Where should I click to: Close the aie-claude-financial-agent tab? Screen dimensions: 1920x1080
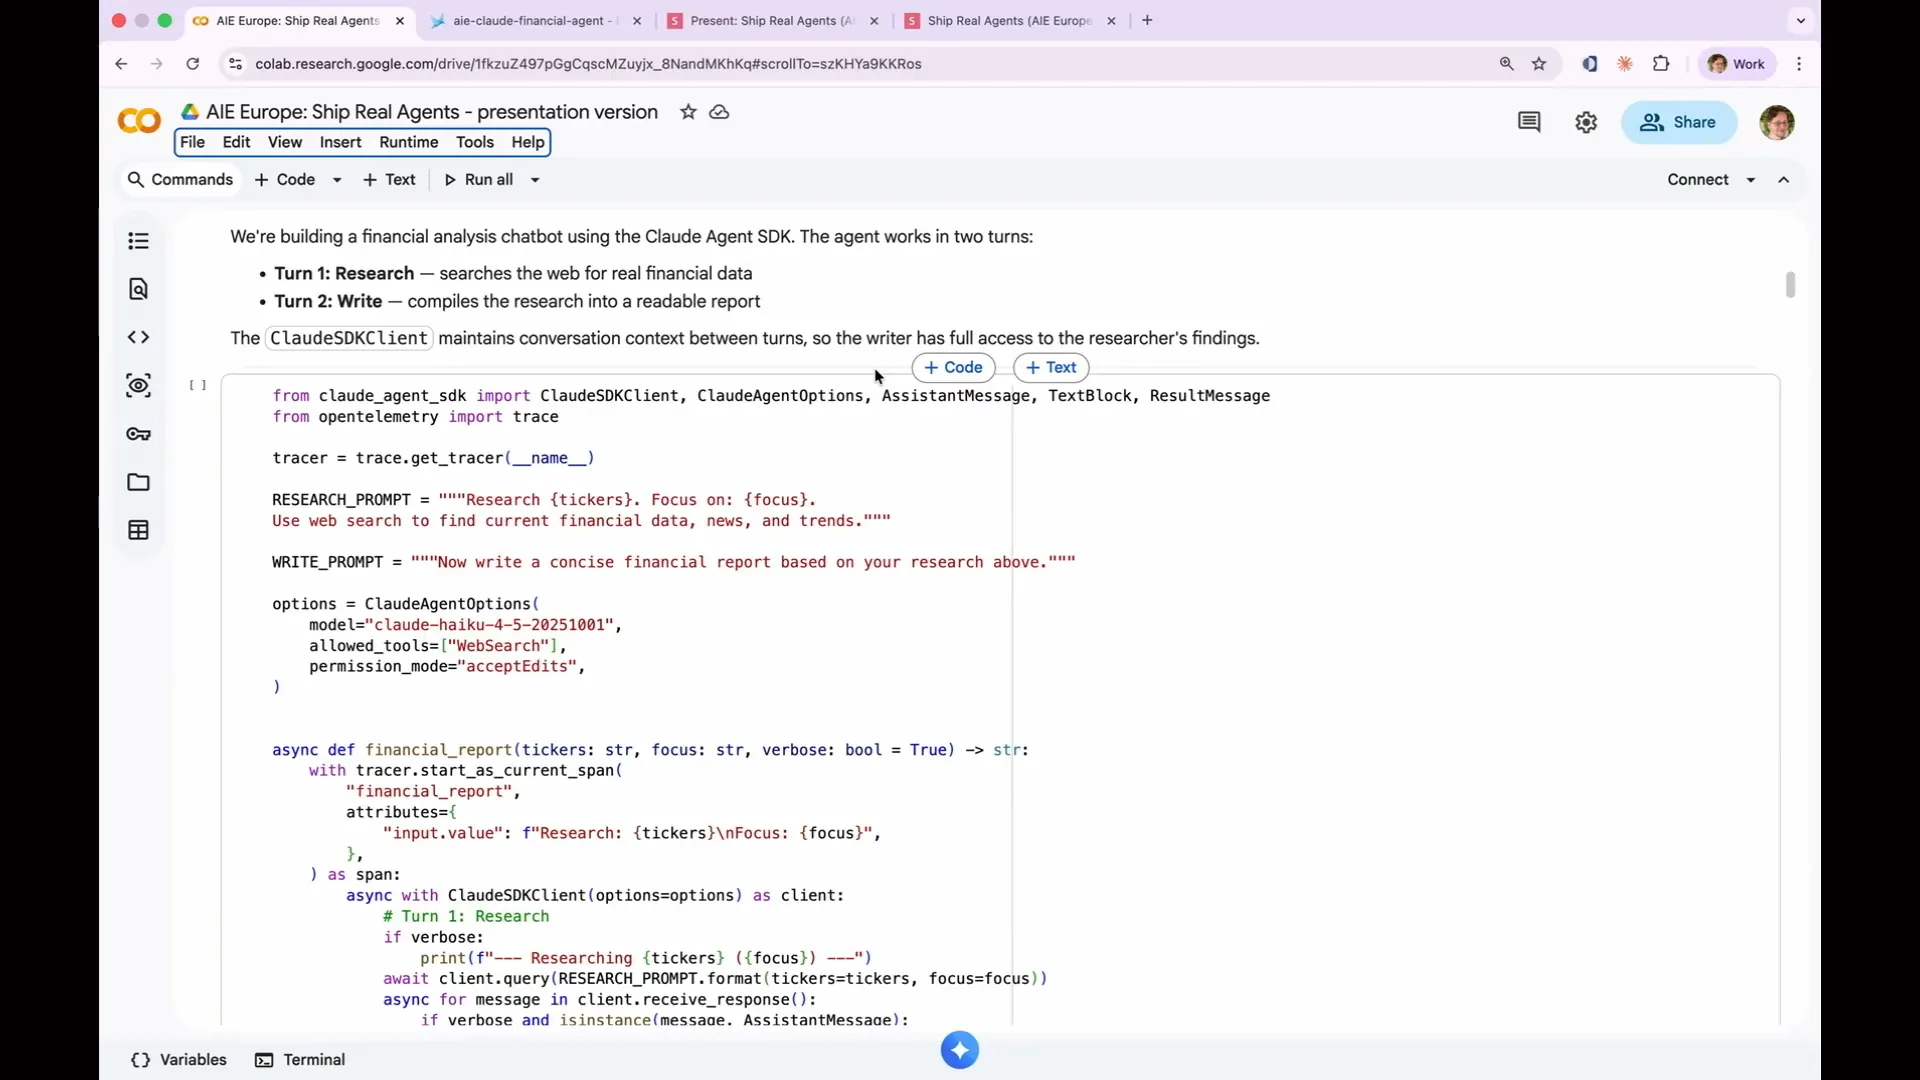tap(637, 20)
